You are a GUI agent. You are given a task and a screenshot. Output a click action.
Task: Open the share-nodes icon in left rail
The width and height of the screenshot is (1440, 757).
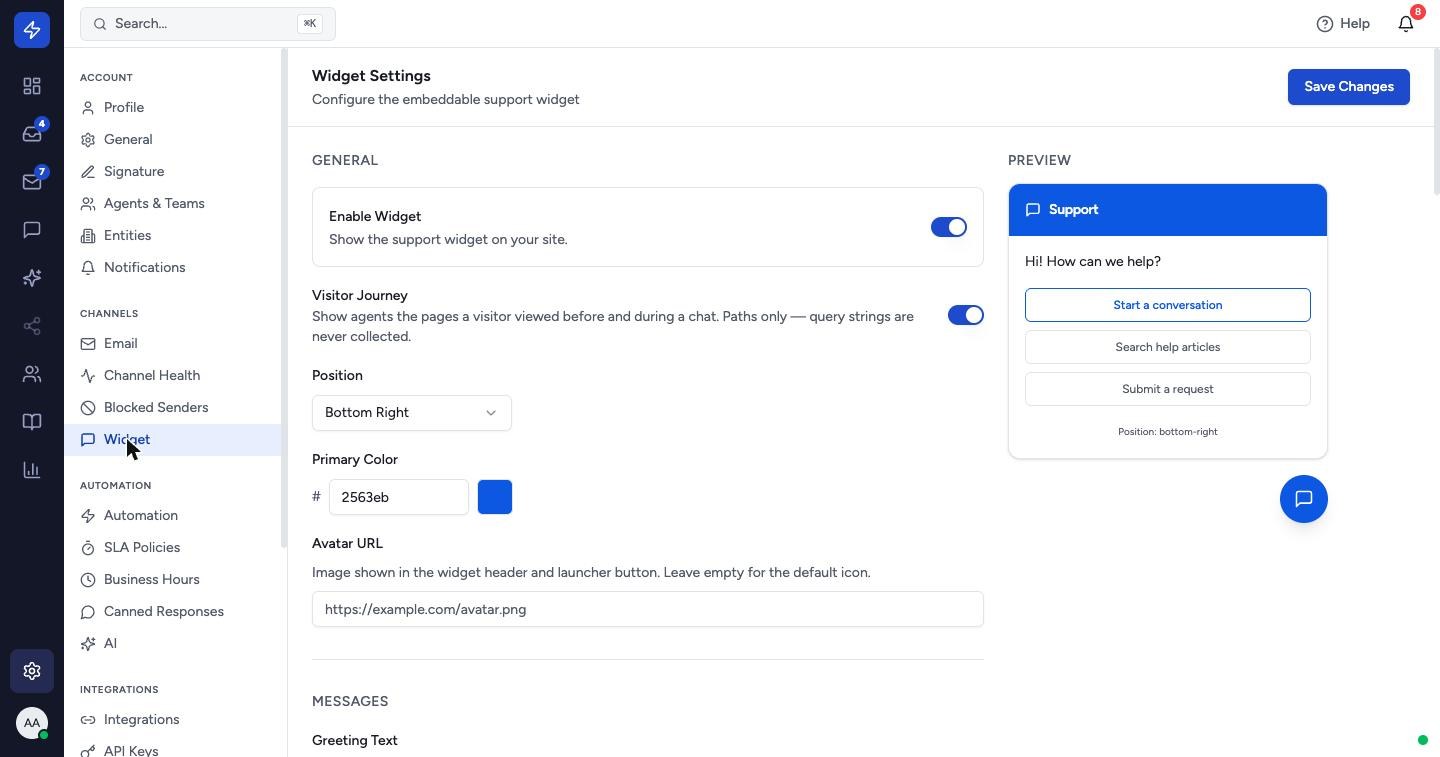(x=32, y=326)
